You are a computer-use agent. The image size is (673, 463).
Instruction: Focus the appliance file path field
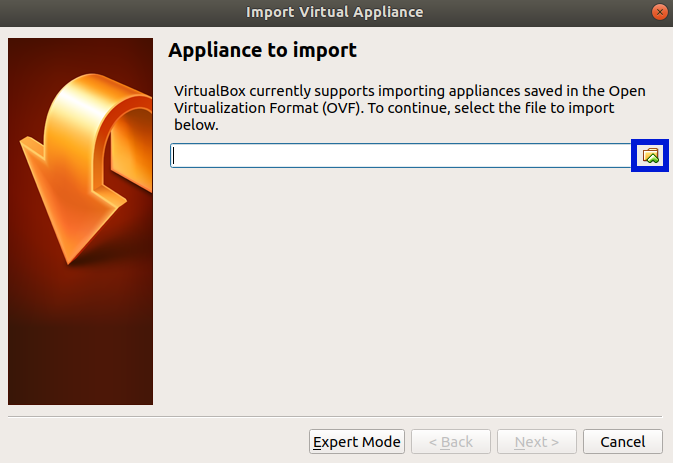(400, 155)
